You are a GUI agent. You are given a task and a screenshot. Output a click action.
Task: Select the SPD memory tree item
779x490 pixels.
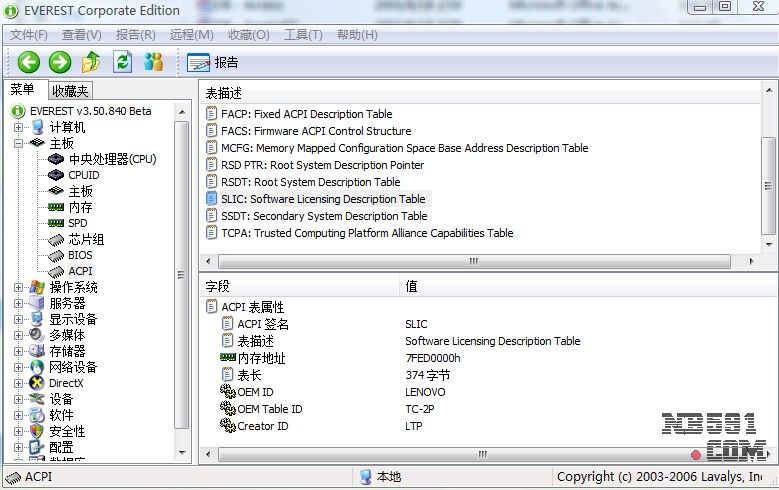pos(77,223)
